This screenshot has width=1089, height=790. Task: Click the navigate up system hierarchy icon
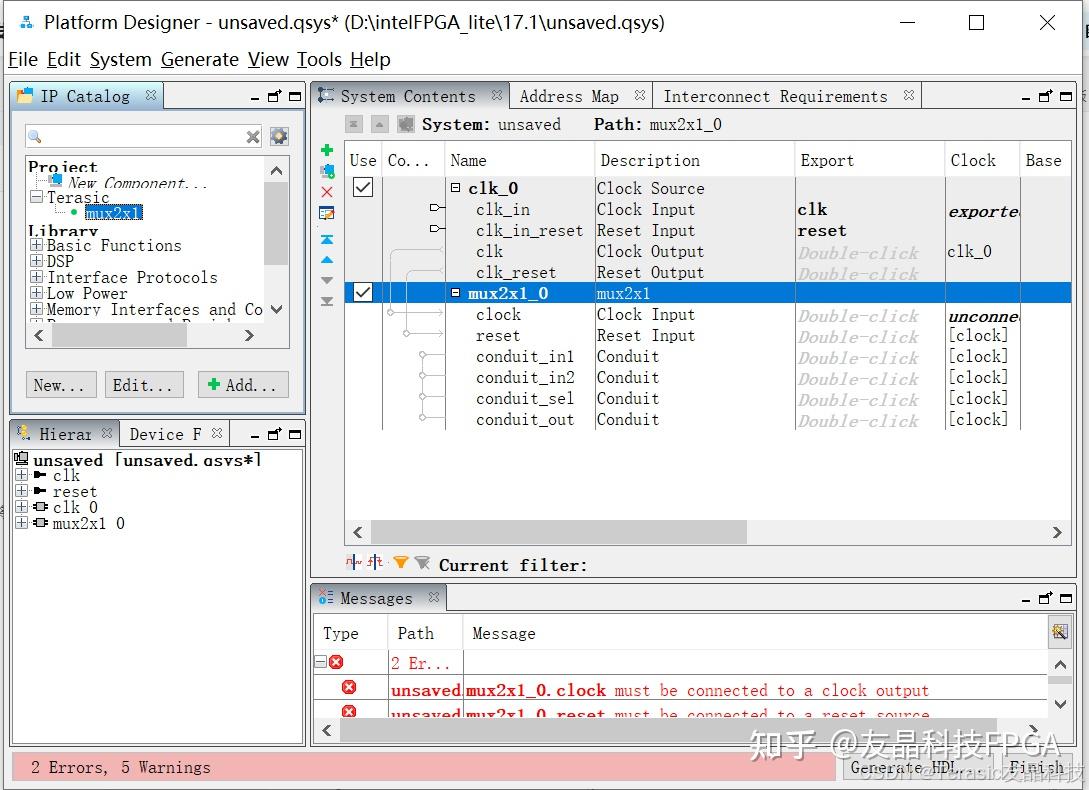click(x=379, y=124)
